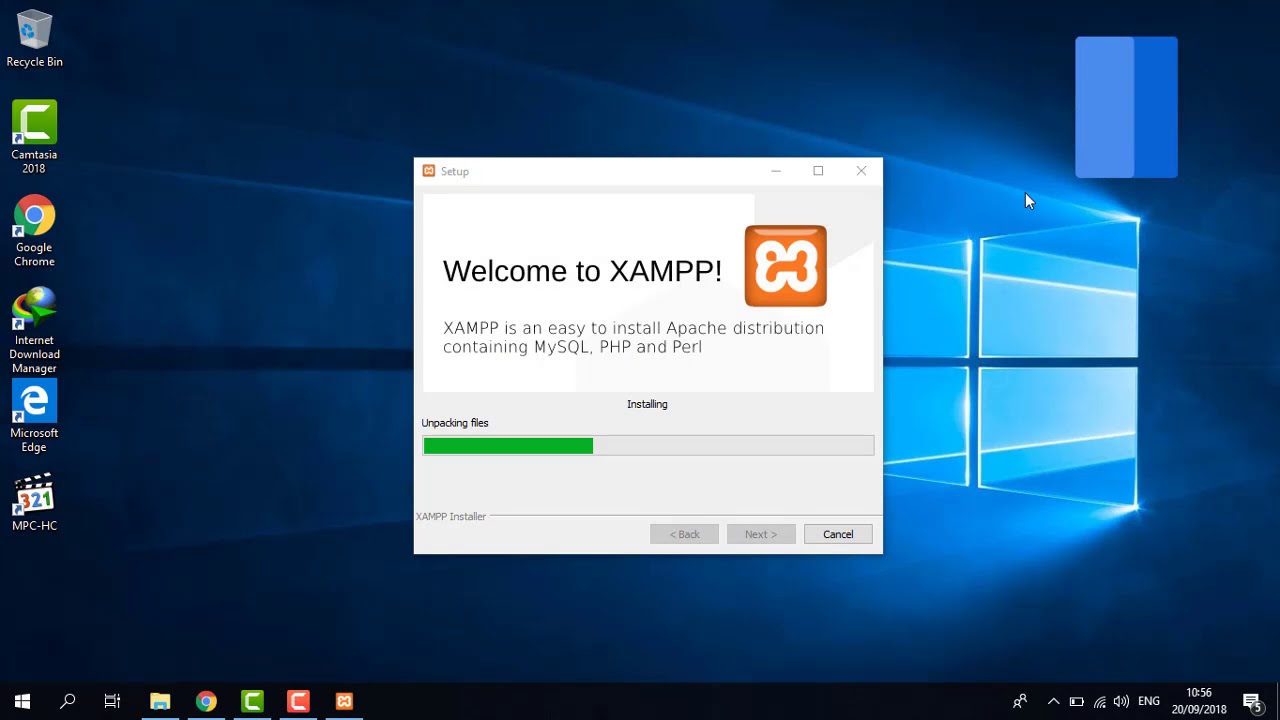Show hidden system tray icons
This screenshot has width=1280, height=720.
1053,701
